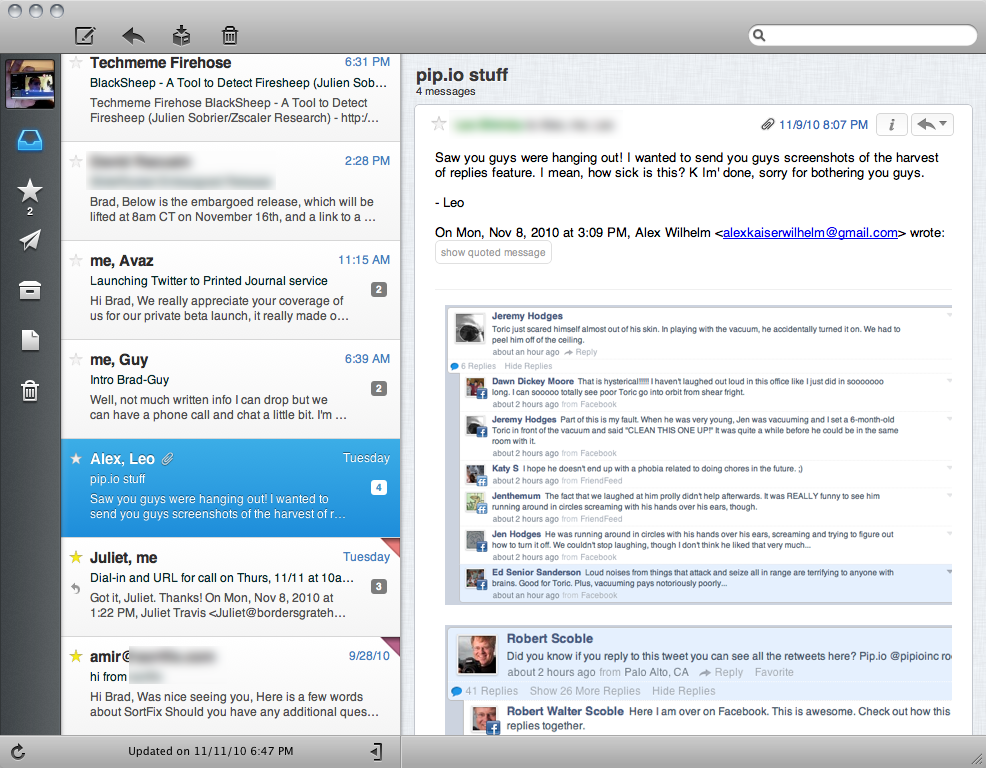Click the 4 message count badge
The width and height of the screenshot is (986, 768).
[379, 487]
